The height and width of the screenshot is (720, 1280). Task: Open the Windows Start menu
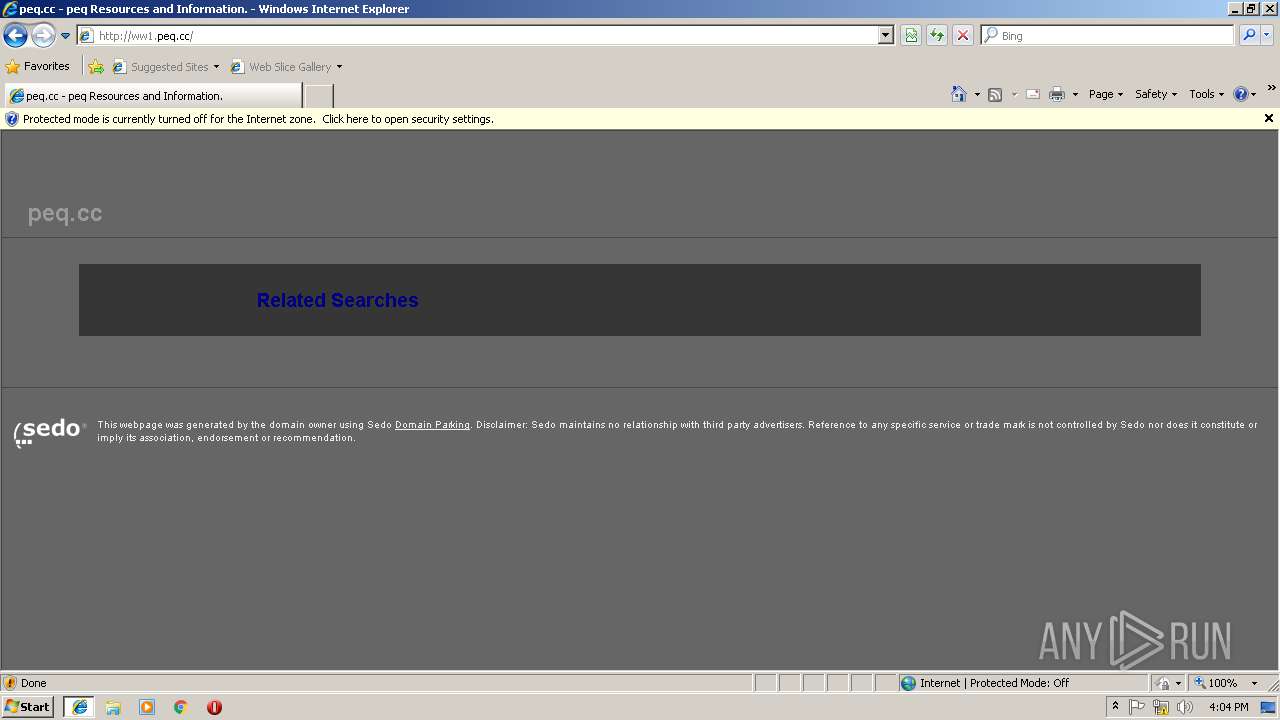(x=28, y=707)
